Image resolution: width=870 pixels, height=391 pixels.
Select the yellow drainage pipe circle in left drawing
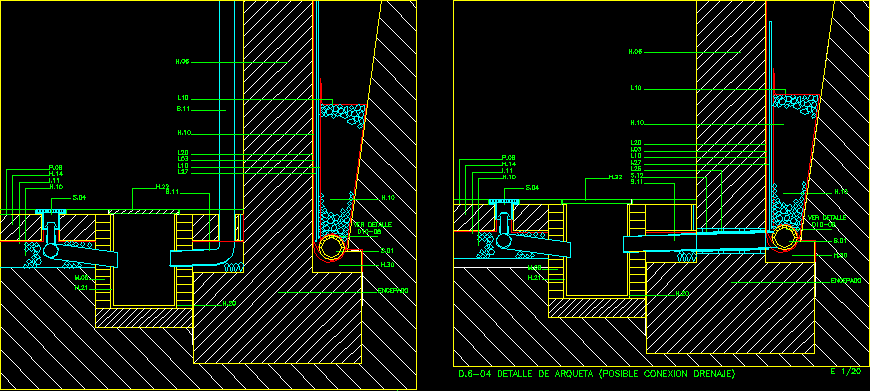[x=331, y=246]
